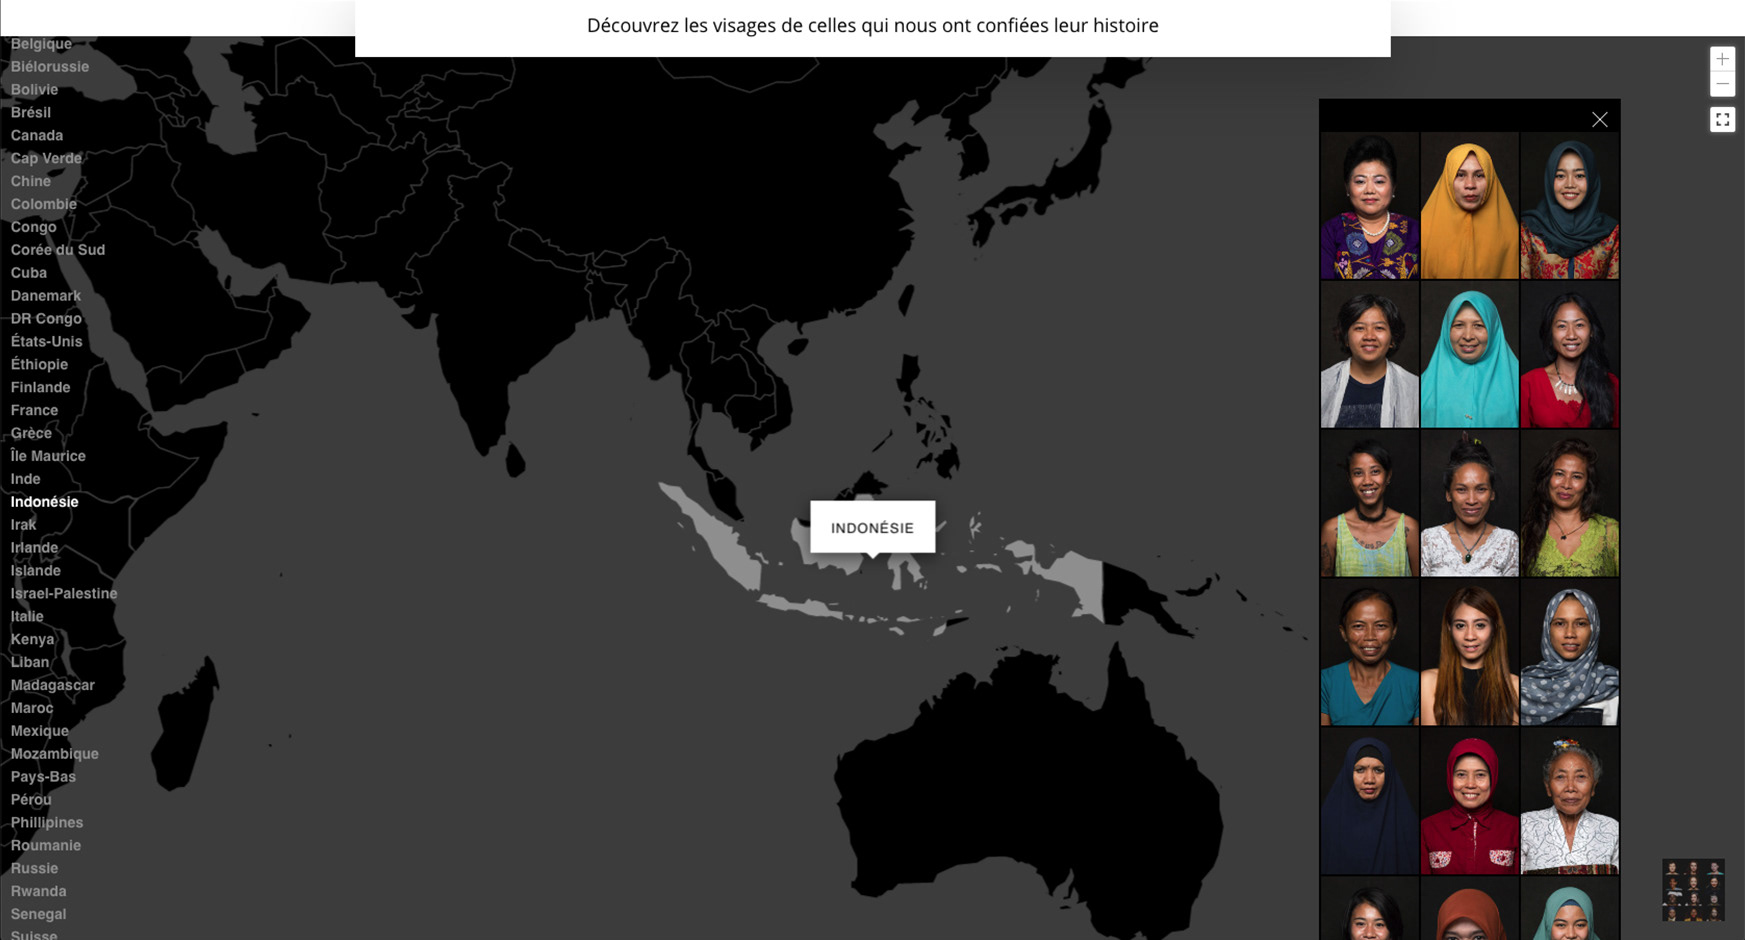
Task: Select Cuba from the country list
Action: click(x=29, y=273)
